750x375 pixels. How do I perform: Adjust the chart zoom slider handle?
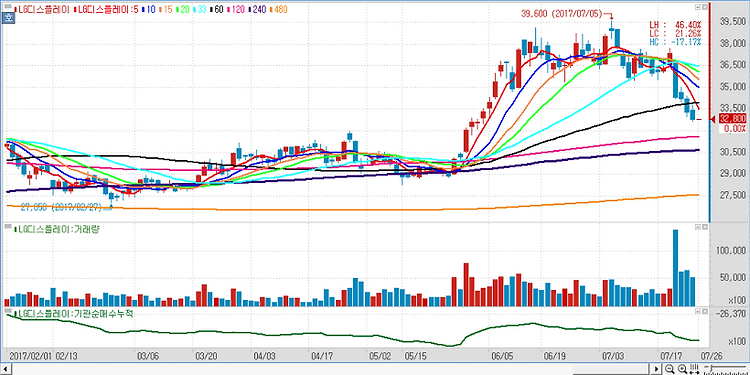click(711, 368)
